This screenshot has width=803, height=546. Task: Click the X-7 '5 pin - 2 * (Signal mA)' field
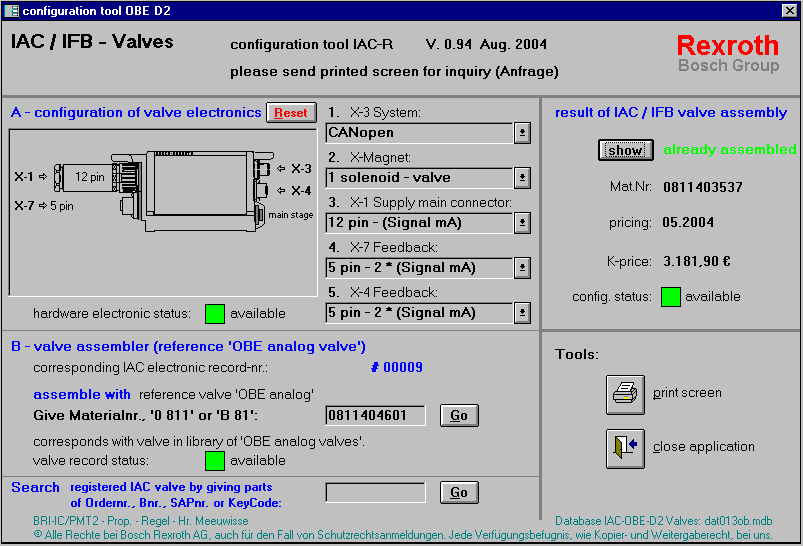pos(419,268)
